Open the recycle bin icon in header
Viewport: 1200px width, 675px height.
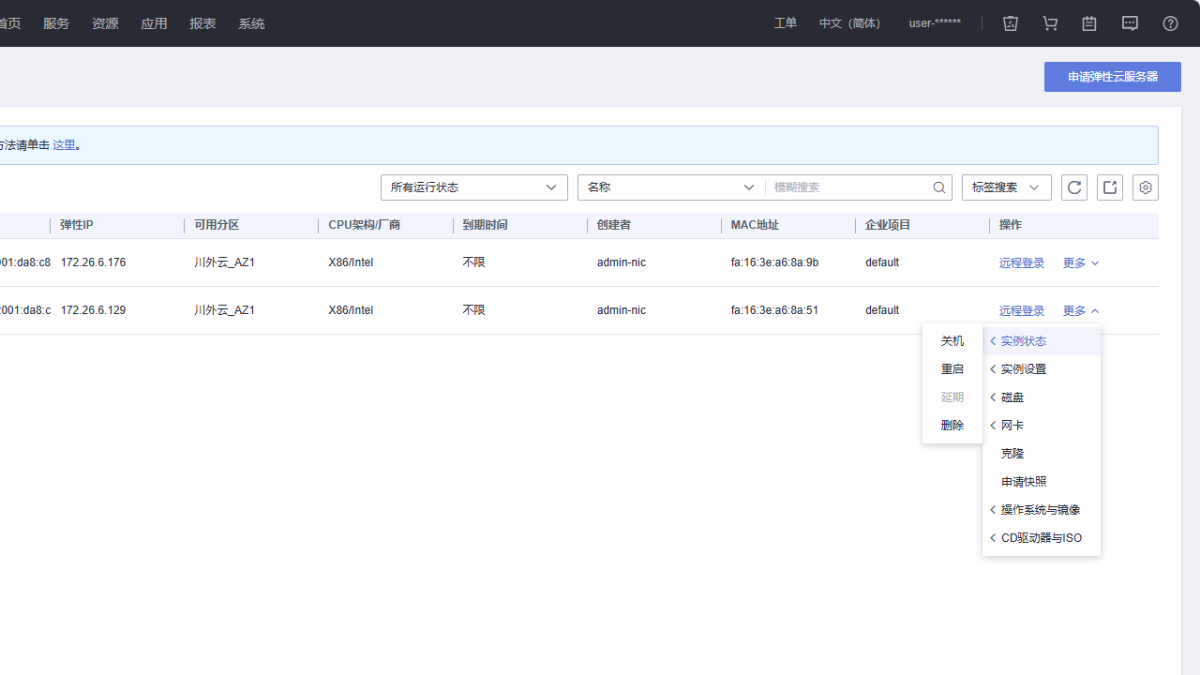click(1010, 23)
